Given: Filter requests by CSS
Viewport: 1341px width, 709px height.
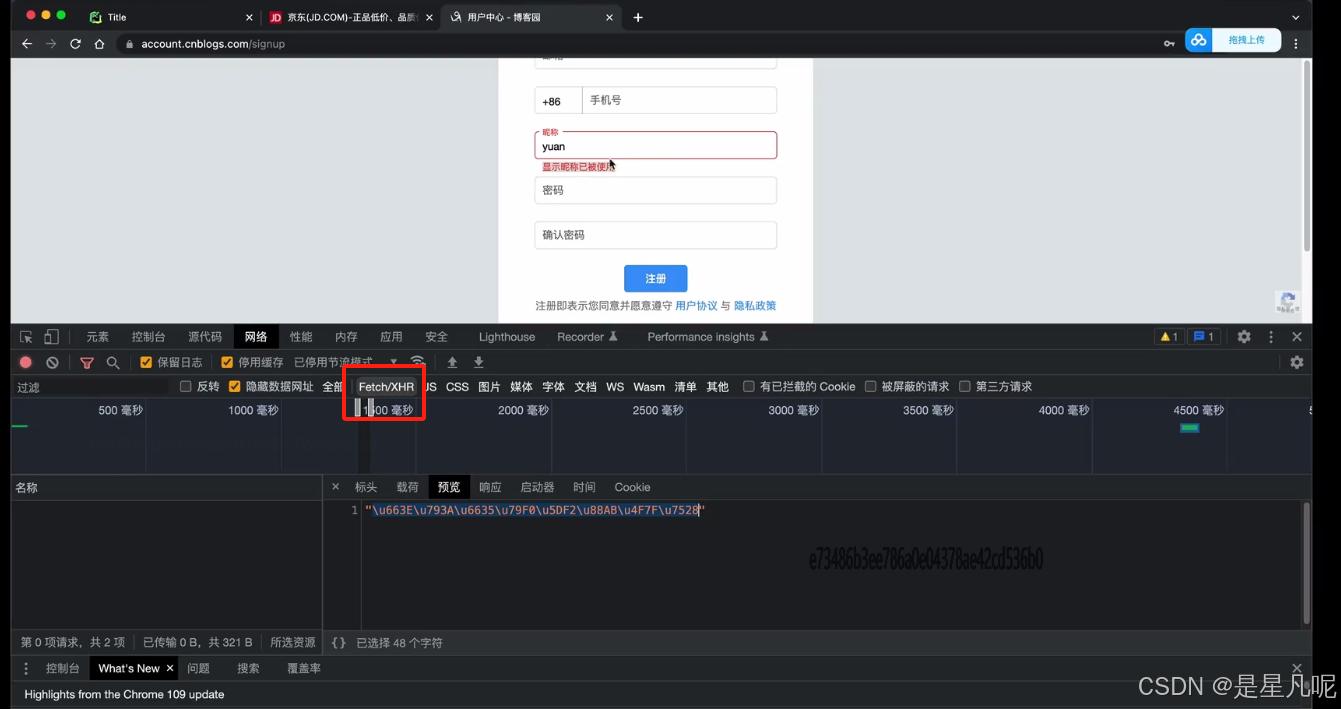Looking at the screenshot, I should (457, 387).
